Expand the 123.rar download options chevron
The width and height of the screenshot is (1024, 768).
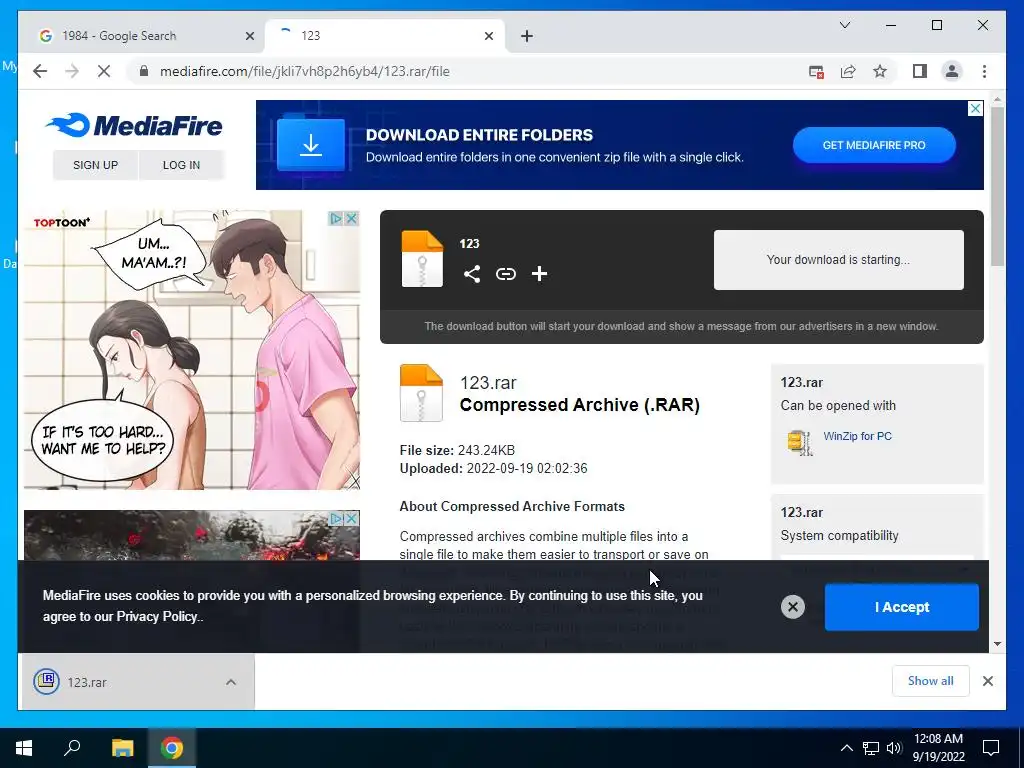coord(231,682)
